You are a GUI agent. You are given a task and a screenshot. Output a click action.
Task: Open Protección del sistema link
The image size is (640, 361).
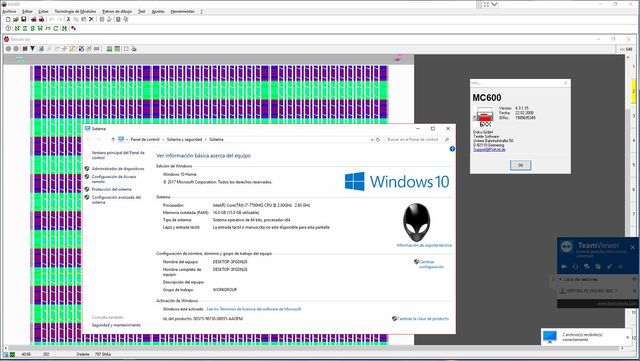pyautogui.click(x=111, y=189)
